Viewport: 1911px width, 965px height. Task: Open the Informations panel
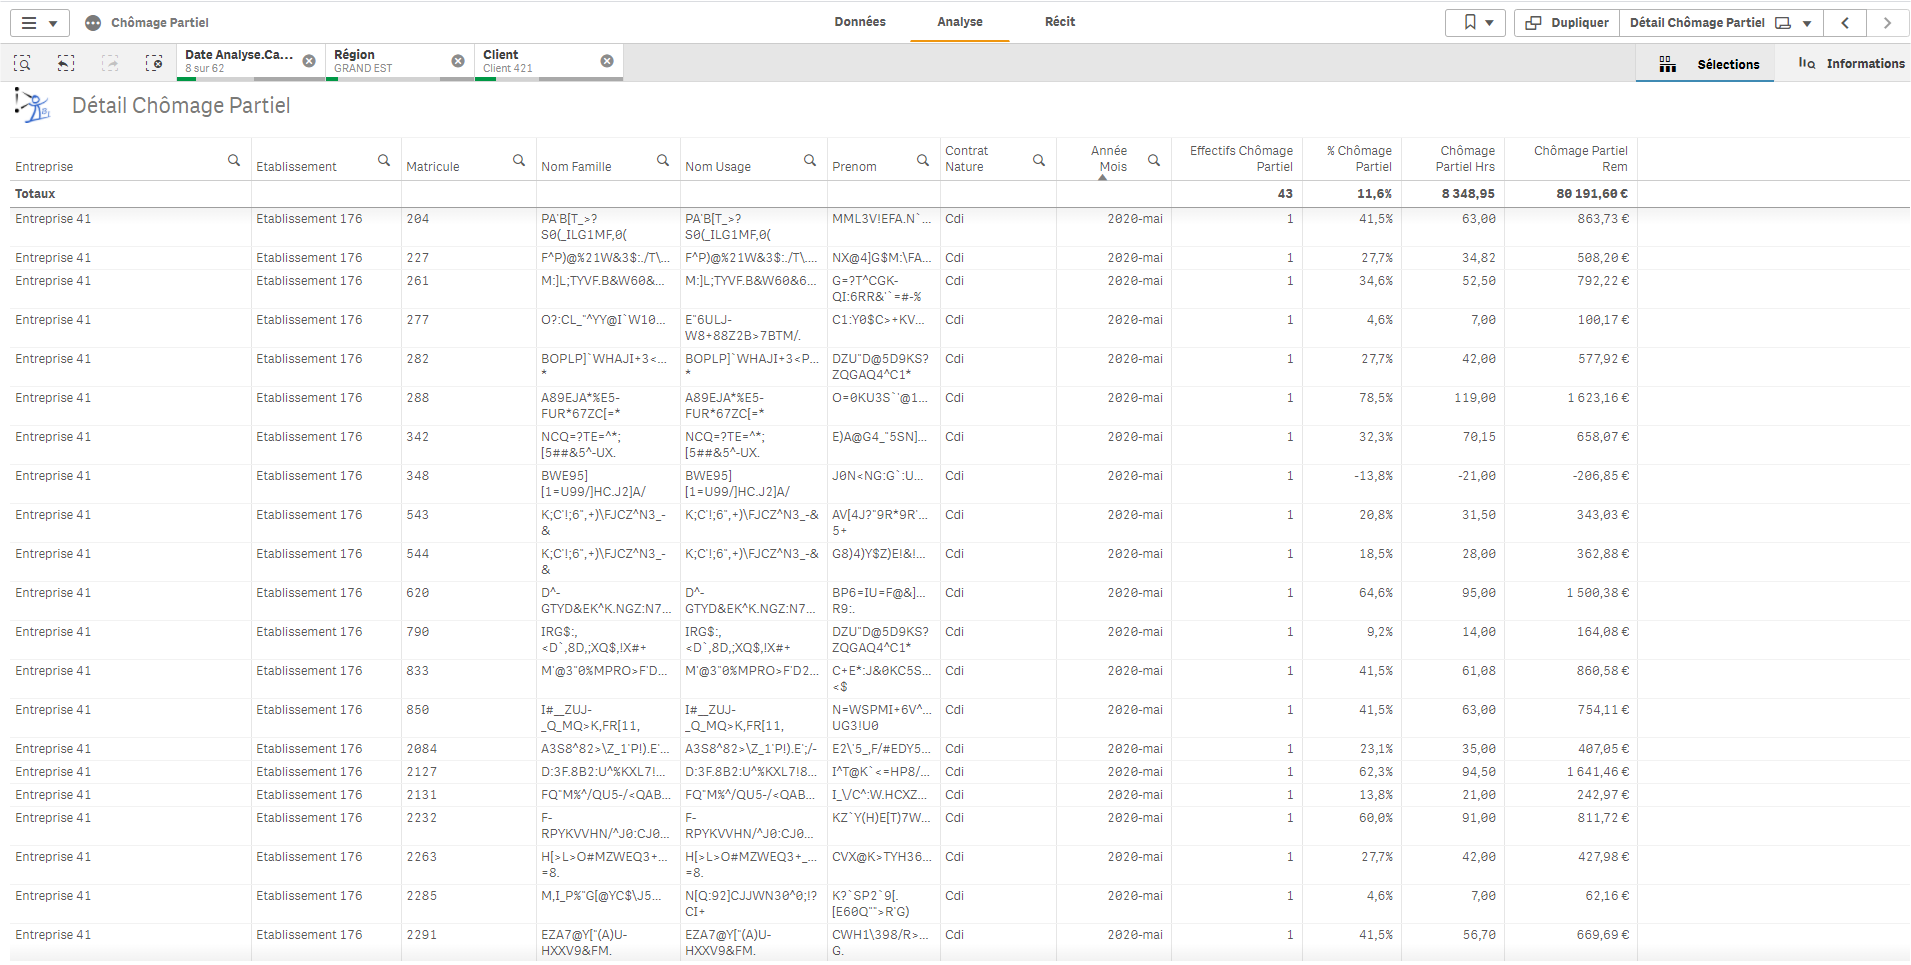click(1852, 64)
